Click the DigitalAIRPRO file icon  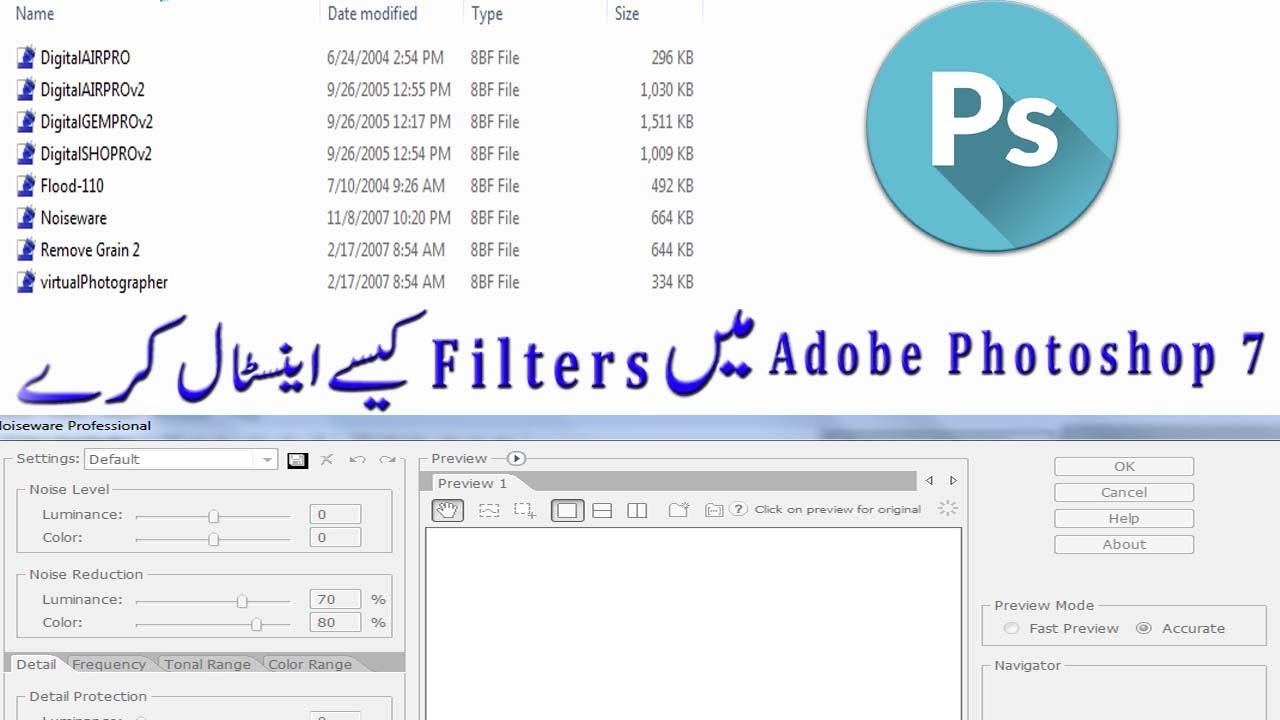tap(26, 57)
